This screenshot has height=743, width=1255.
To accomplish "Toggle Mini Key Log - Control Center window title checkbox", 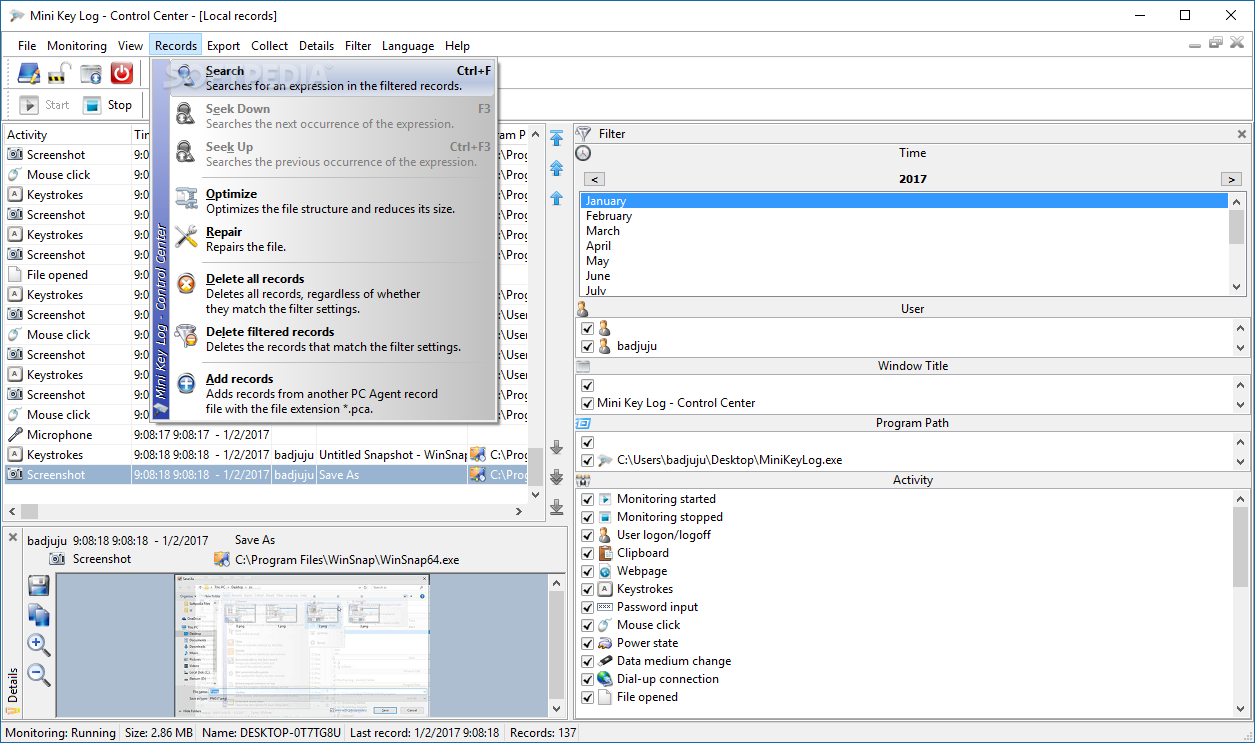I will tap(588, 404).
